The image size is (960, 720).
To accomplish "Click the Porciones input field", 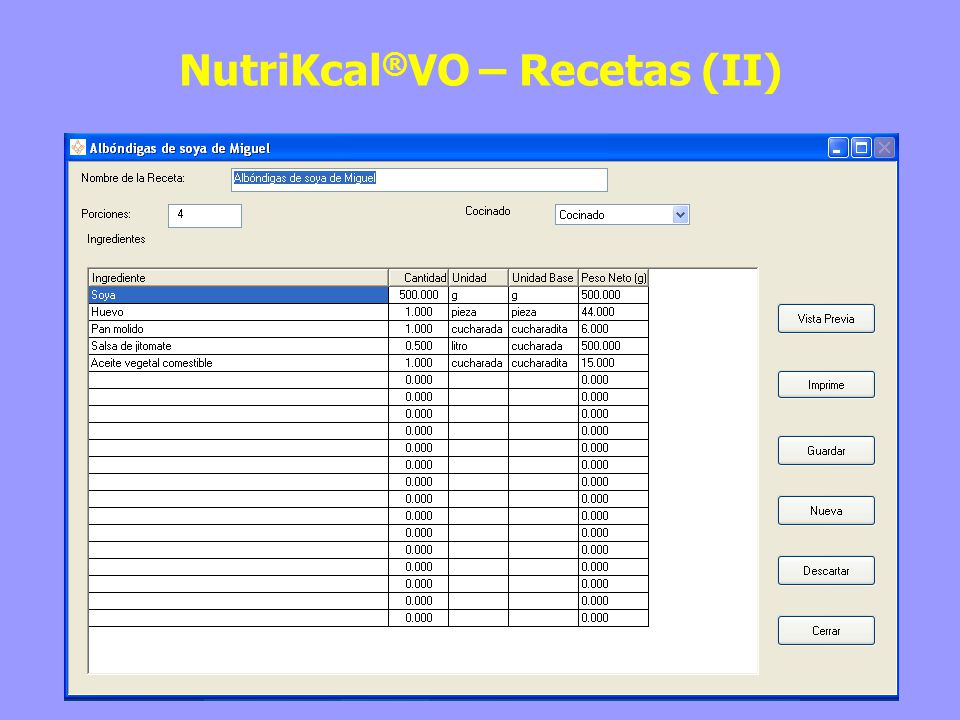I will (x=205, y=216).
